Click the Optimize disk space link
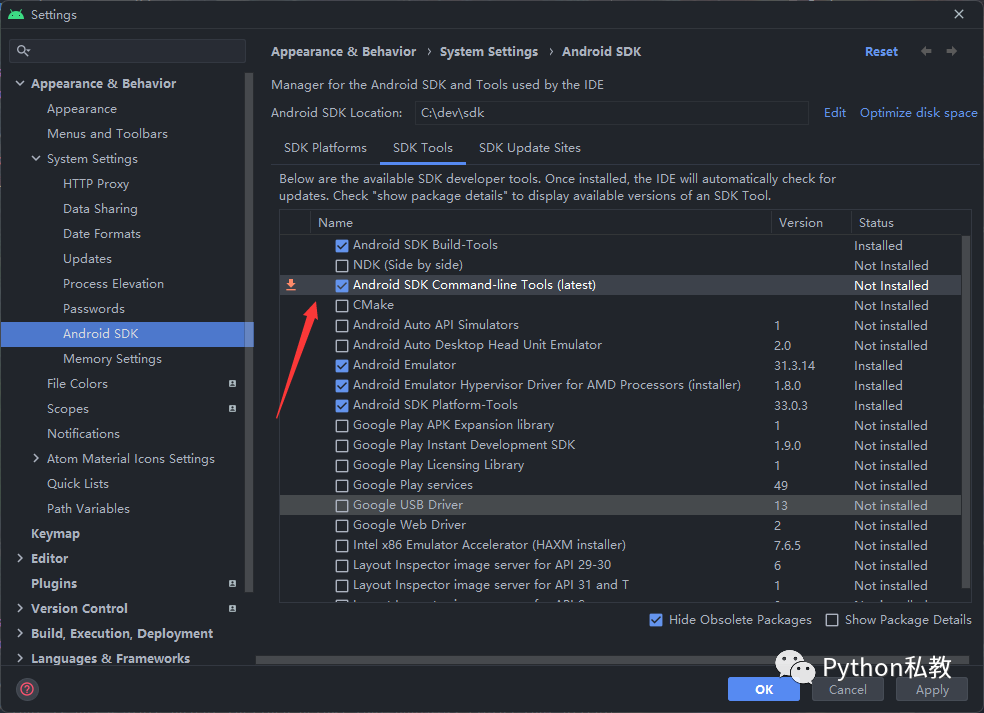 click(x=919, y=112)
